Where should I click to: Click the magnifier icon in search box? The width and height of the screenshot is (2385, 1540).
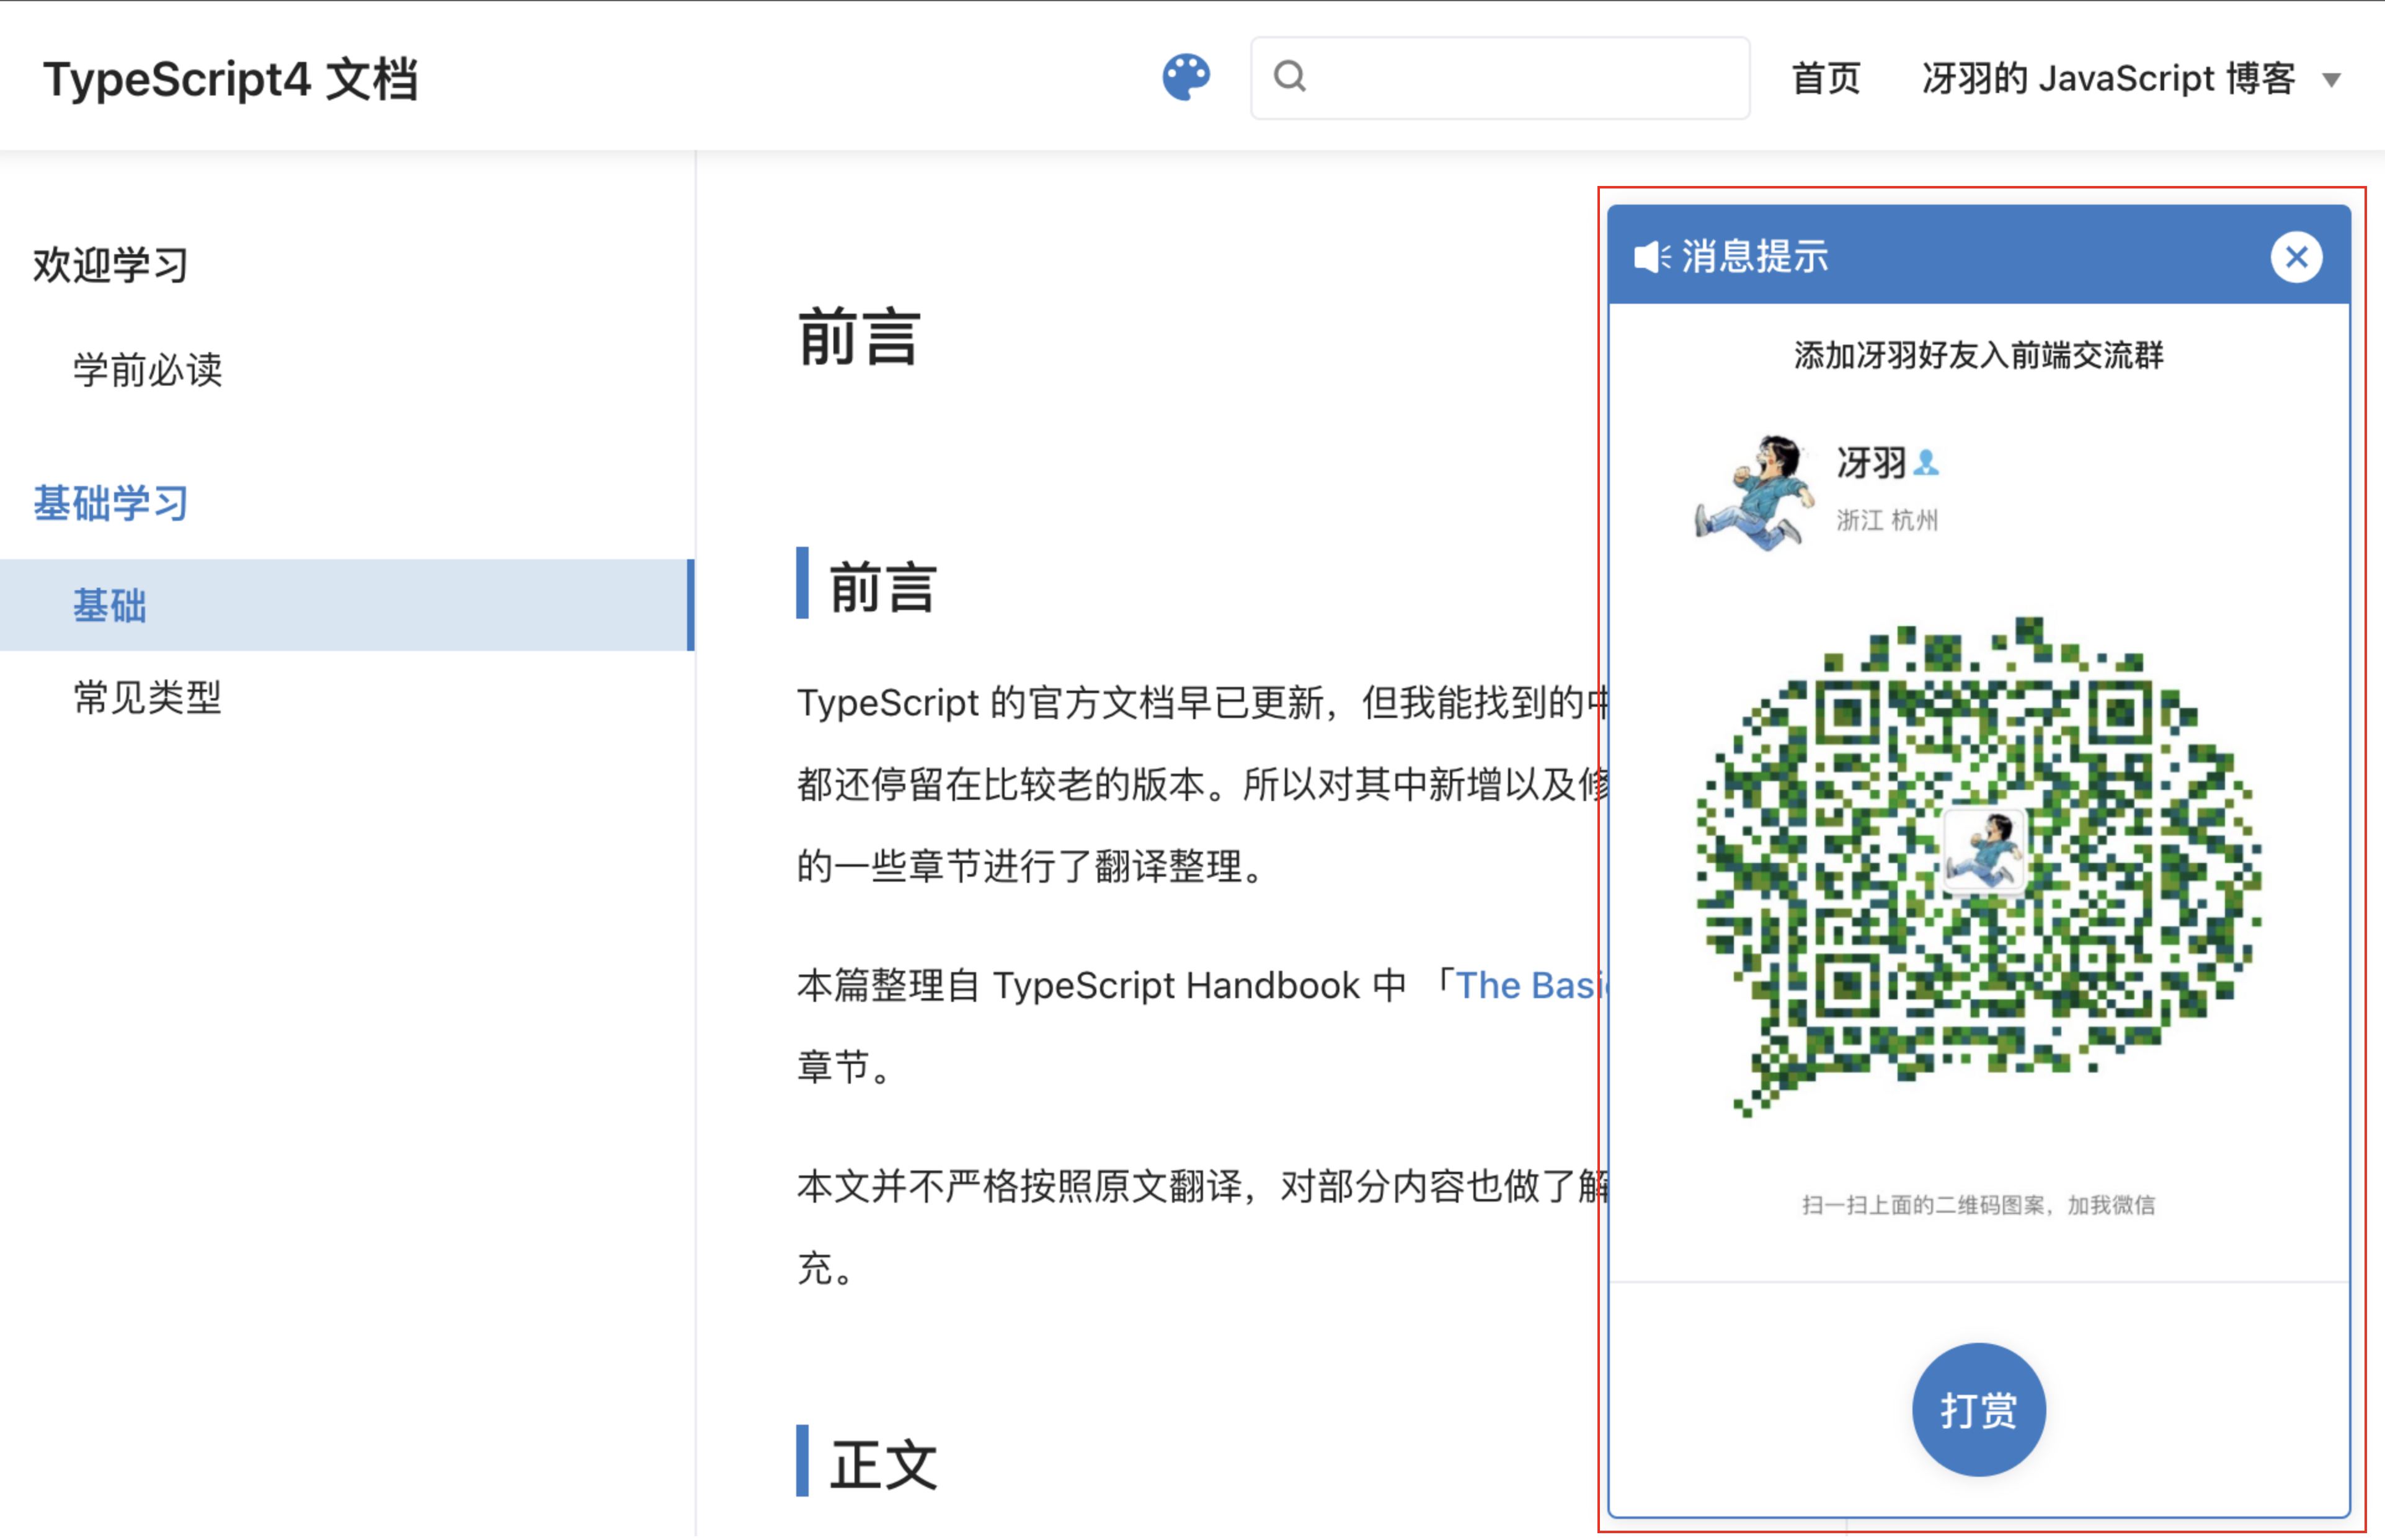click(1290, 76)
